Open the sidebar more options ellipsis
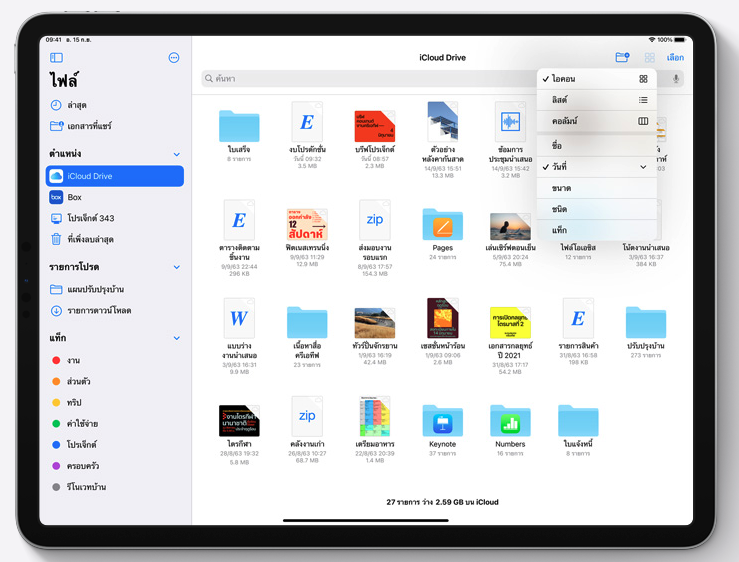739x562 pixels. [x=174, y=58]
